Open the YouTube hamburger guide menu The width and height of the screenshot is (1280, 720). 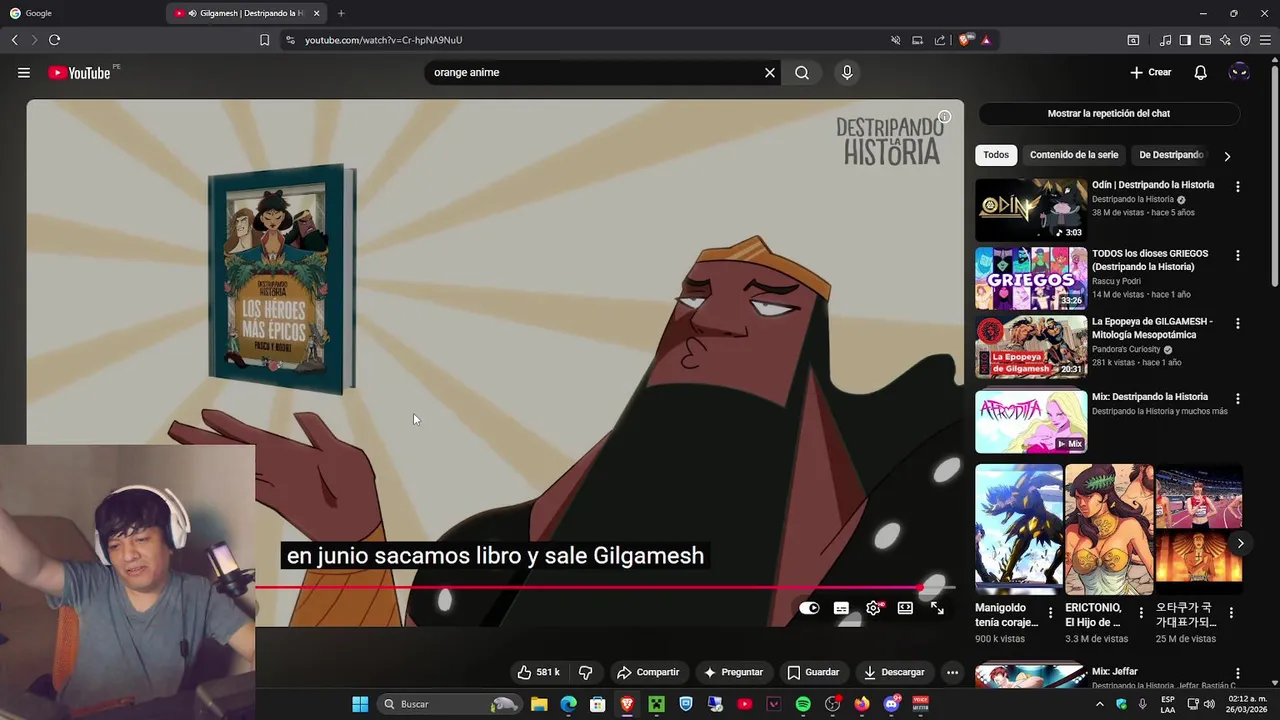pyautogui.click(x=24, y=73)
